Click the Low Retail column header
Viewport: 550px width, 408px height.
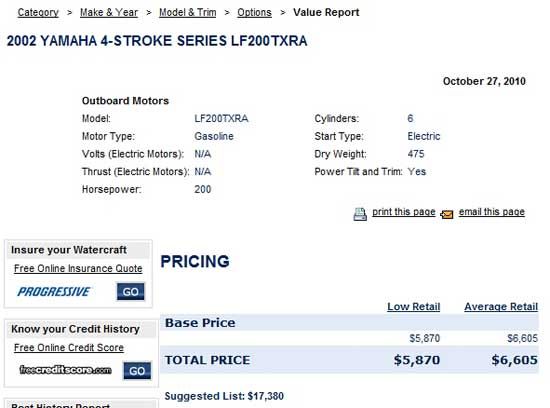[x=414, y=307]
